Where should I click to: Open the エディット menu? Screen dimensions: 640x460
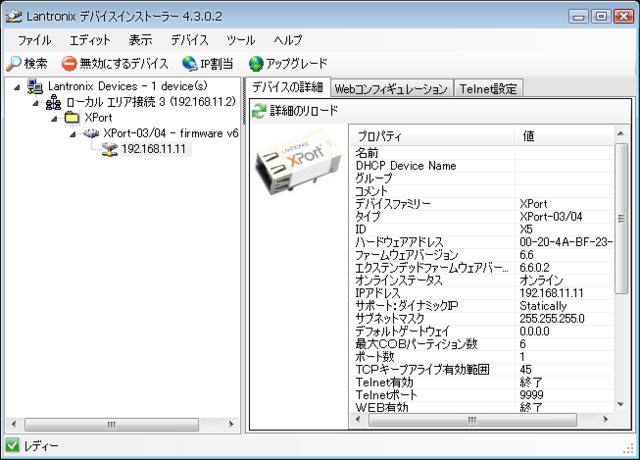pyautogui.click(x=90, y=40)
